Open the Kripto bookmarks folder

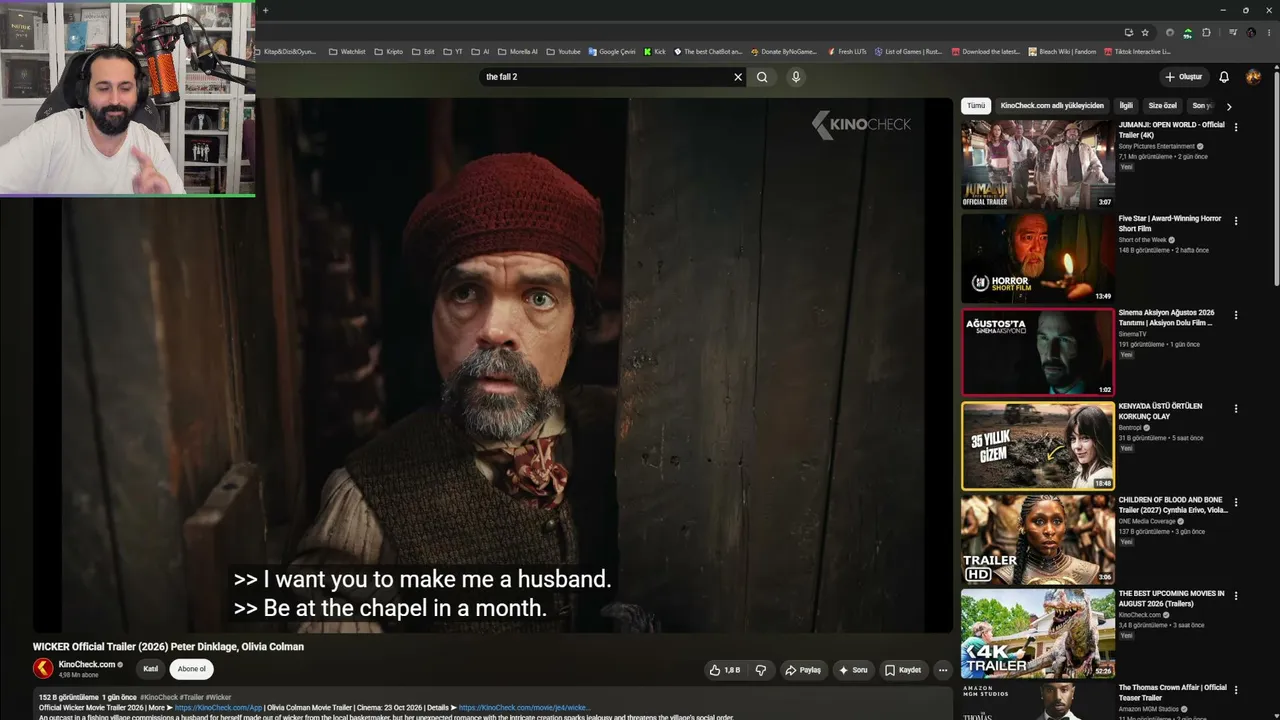[388, 52]
